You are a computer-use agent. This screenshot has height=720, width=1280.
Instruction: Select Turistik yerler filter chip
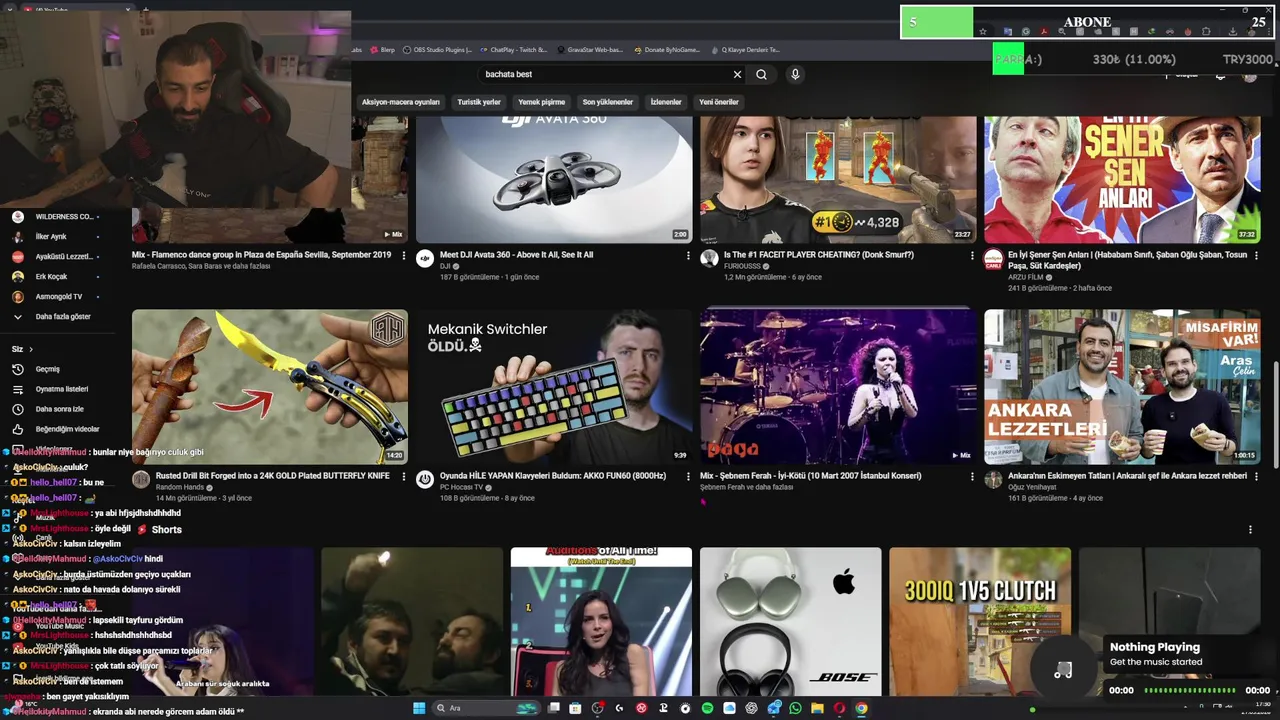click(x=479, y=102)
